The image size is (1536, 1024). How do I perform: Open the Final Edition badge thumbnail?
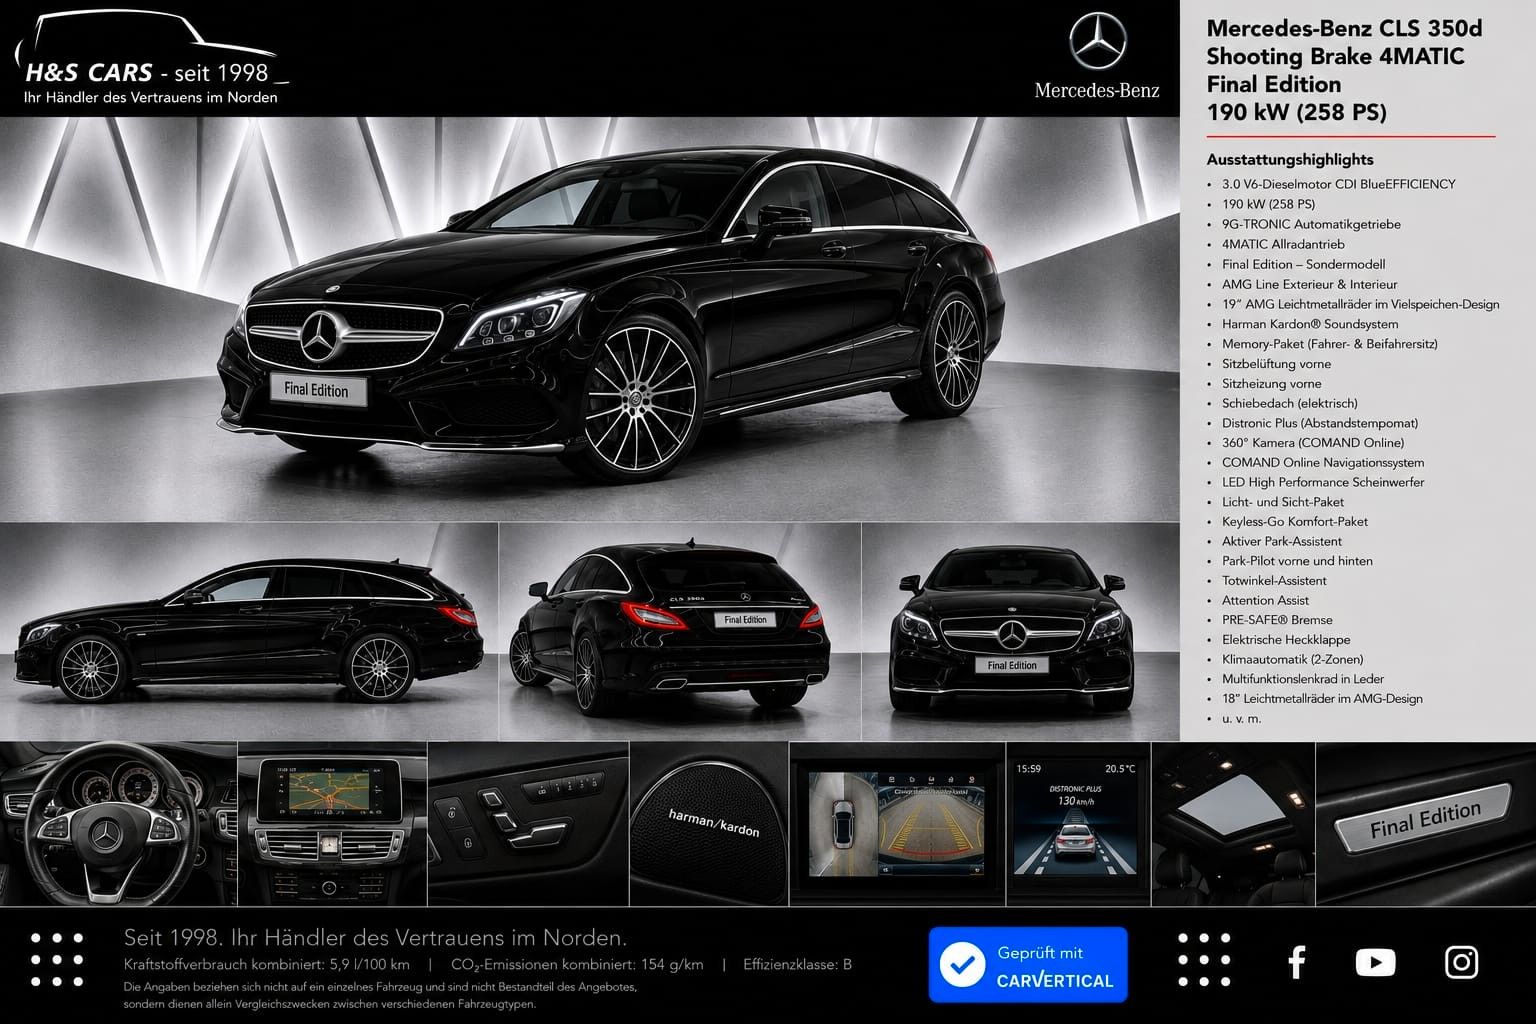click(1426, 824)
